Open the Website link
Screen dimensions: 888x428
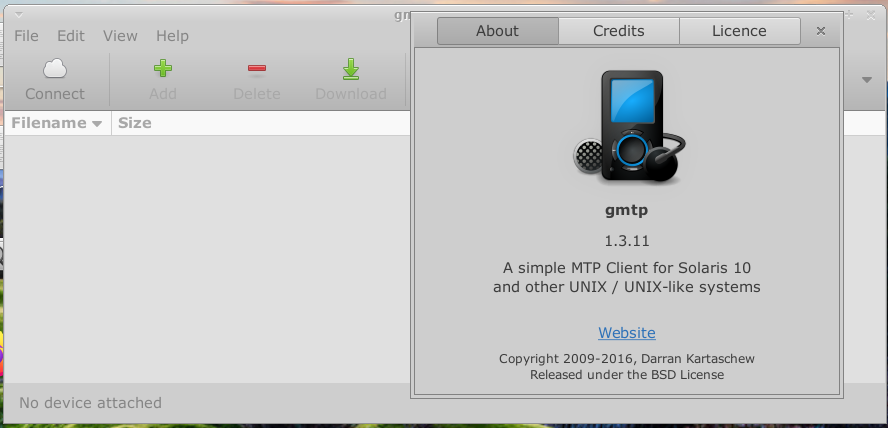(x=627, y=332)
